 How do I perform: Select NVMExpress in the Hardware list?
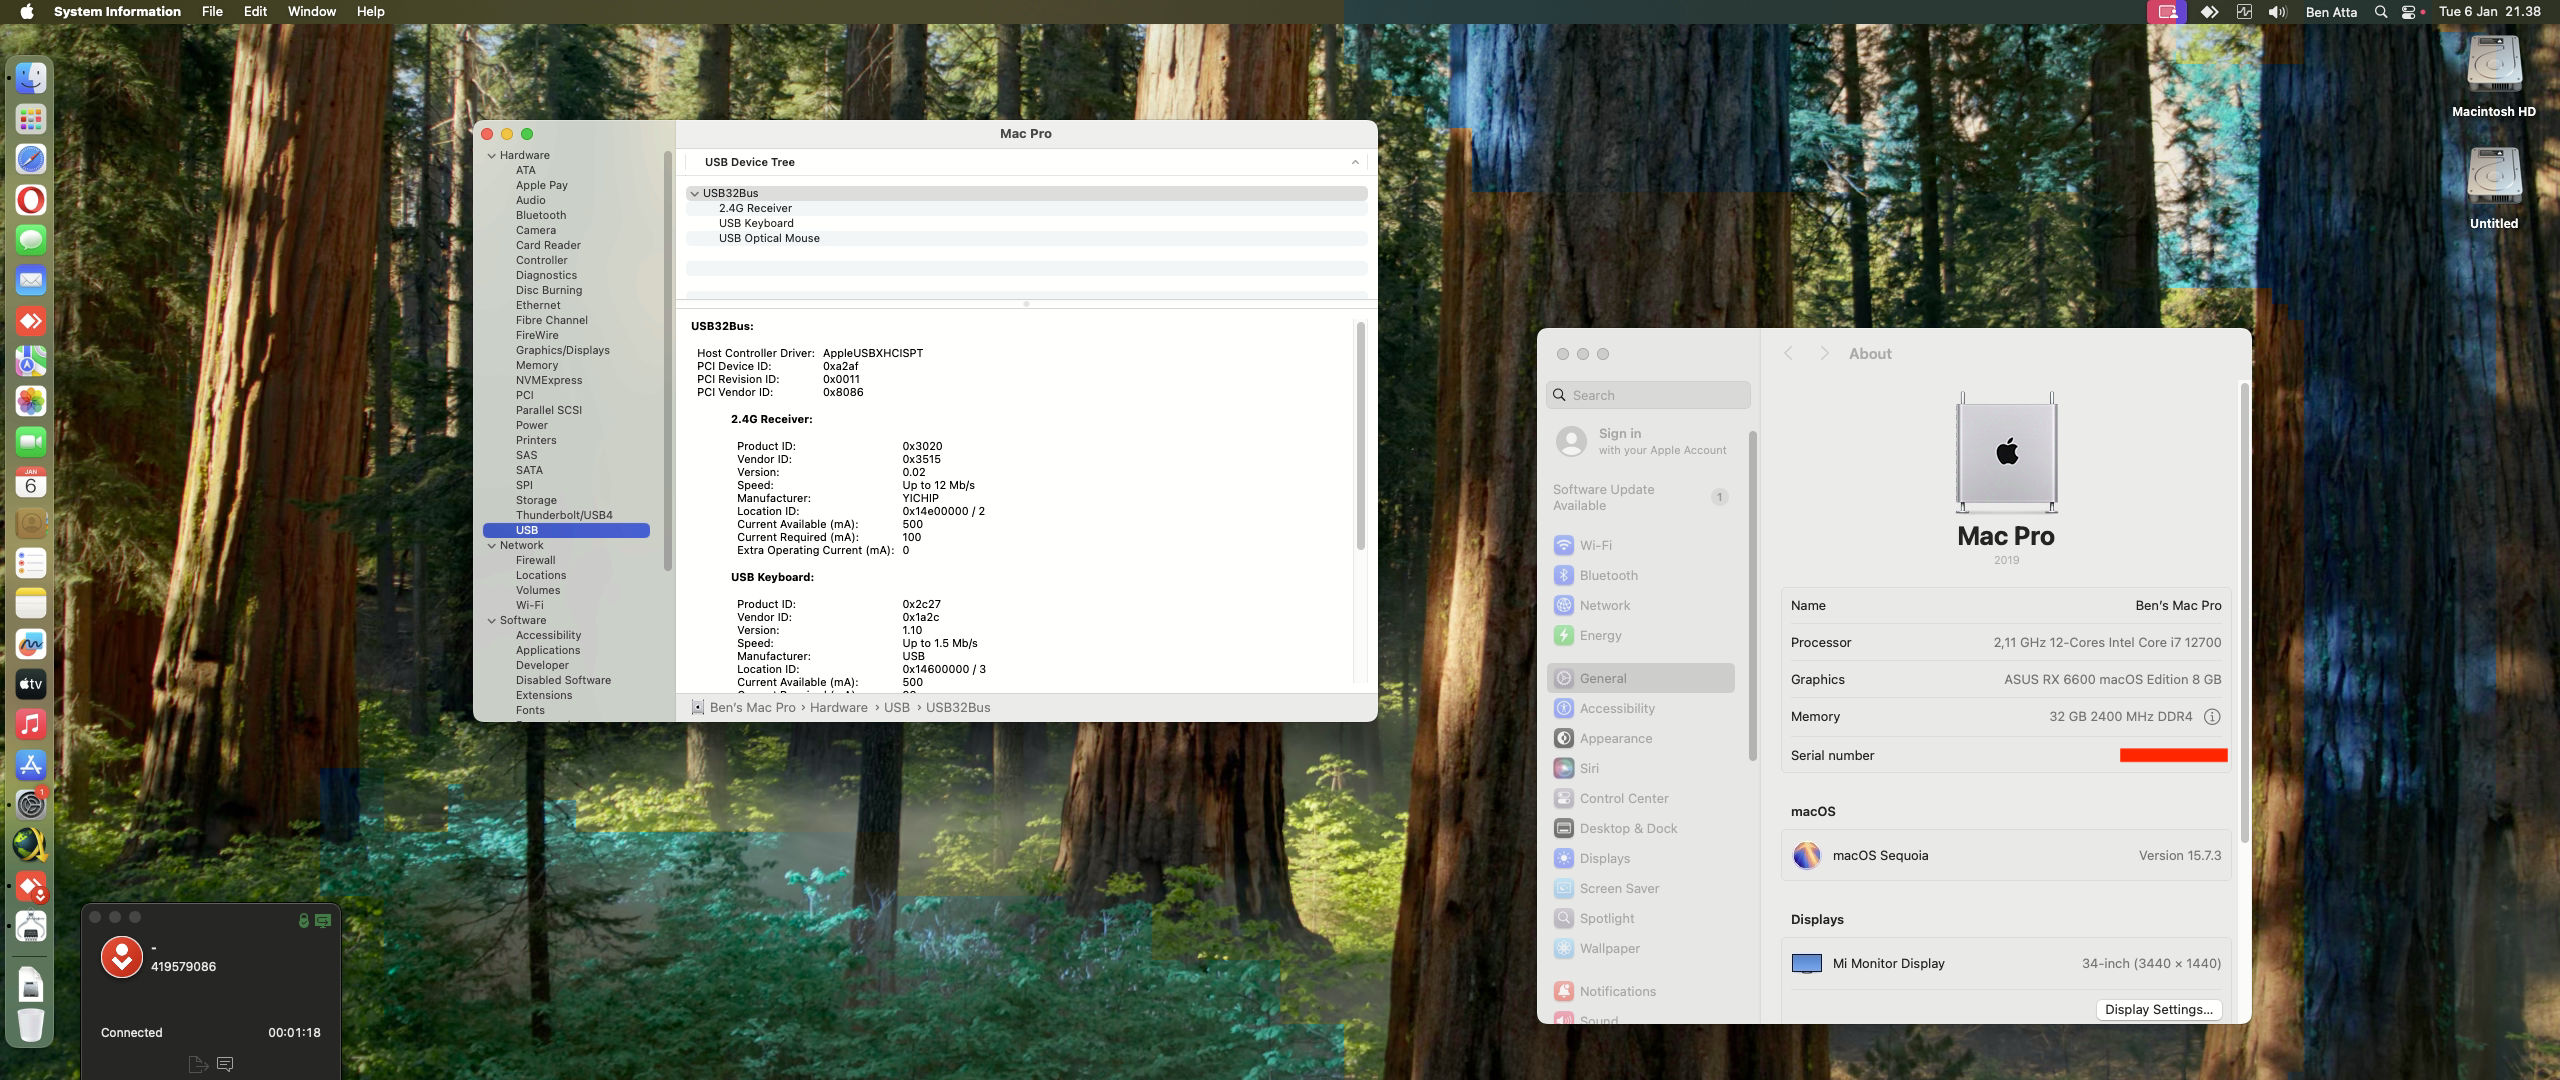(x=548, y=381)
